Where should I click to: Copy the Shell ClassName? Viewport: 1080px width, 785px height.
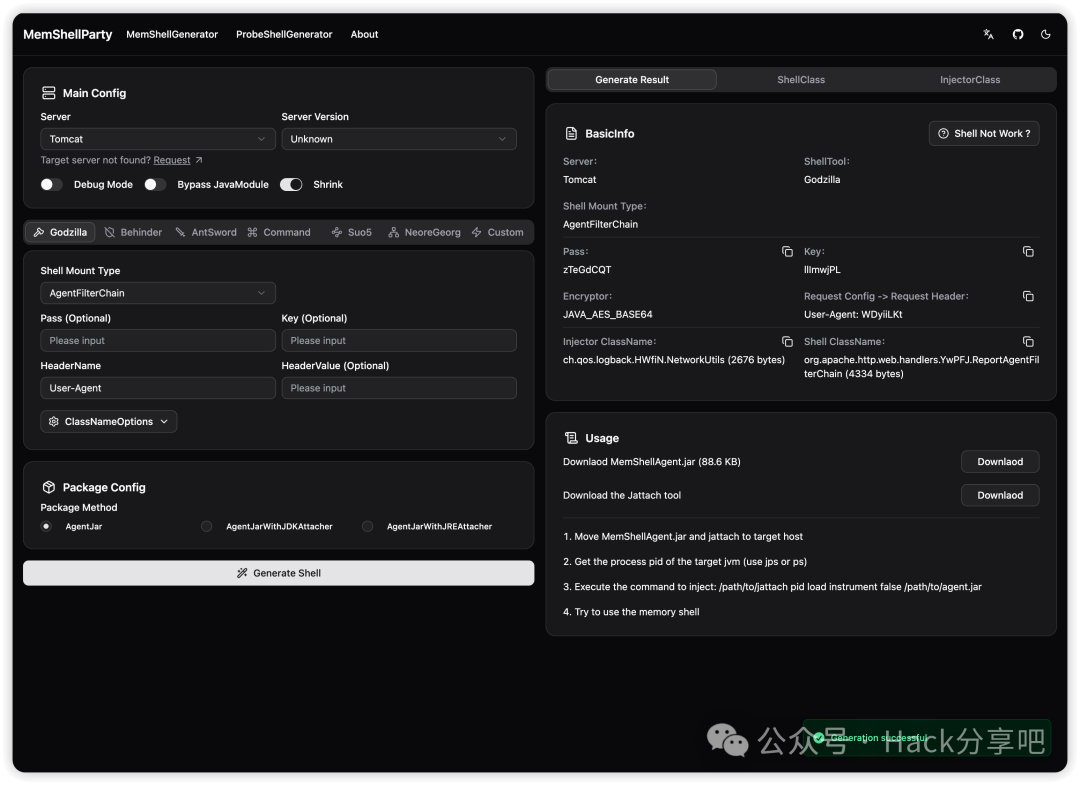1028,342
